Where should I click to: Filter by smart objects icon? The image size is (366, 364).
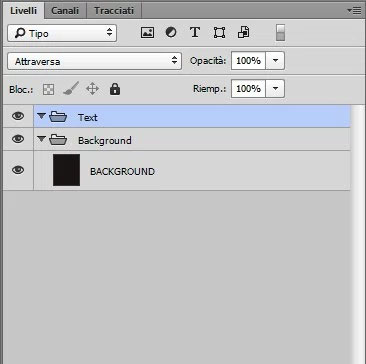pos(244,33)
